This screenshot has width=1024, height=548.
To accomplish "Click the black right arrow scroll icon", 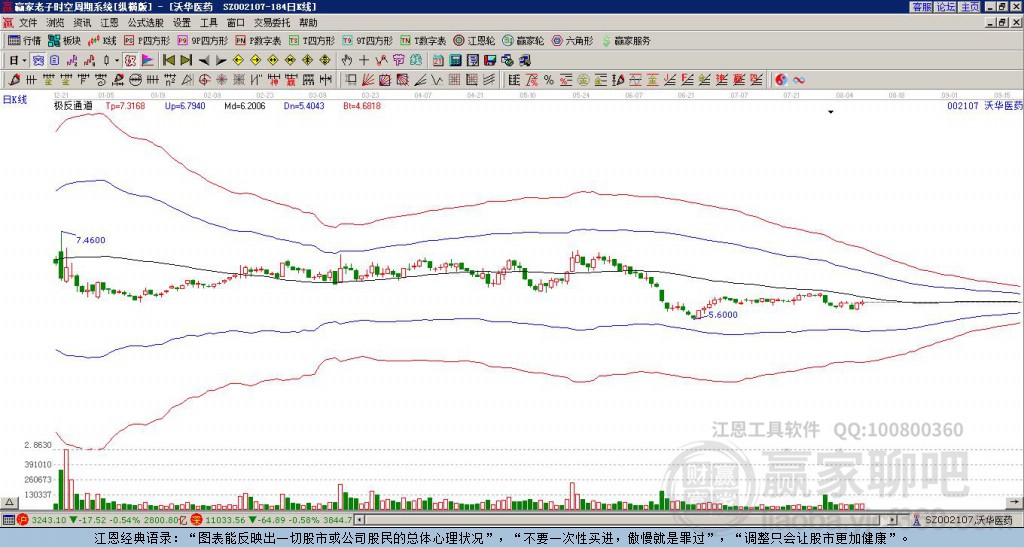I will pos(221,61).
